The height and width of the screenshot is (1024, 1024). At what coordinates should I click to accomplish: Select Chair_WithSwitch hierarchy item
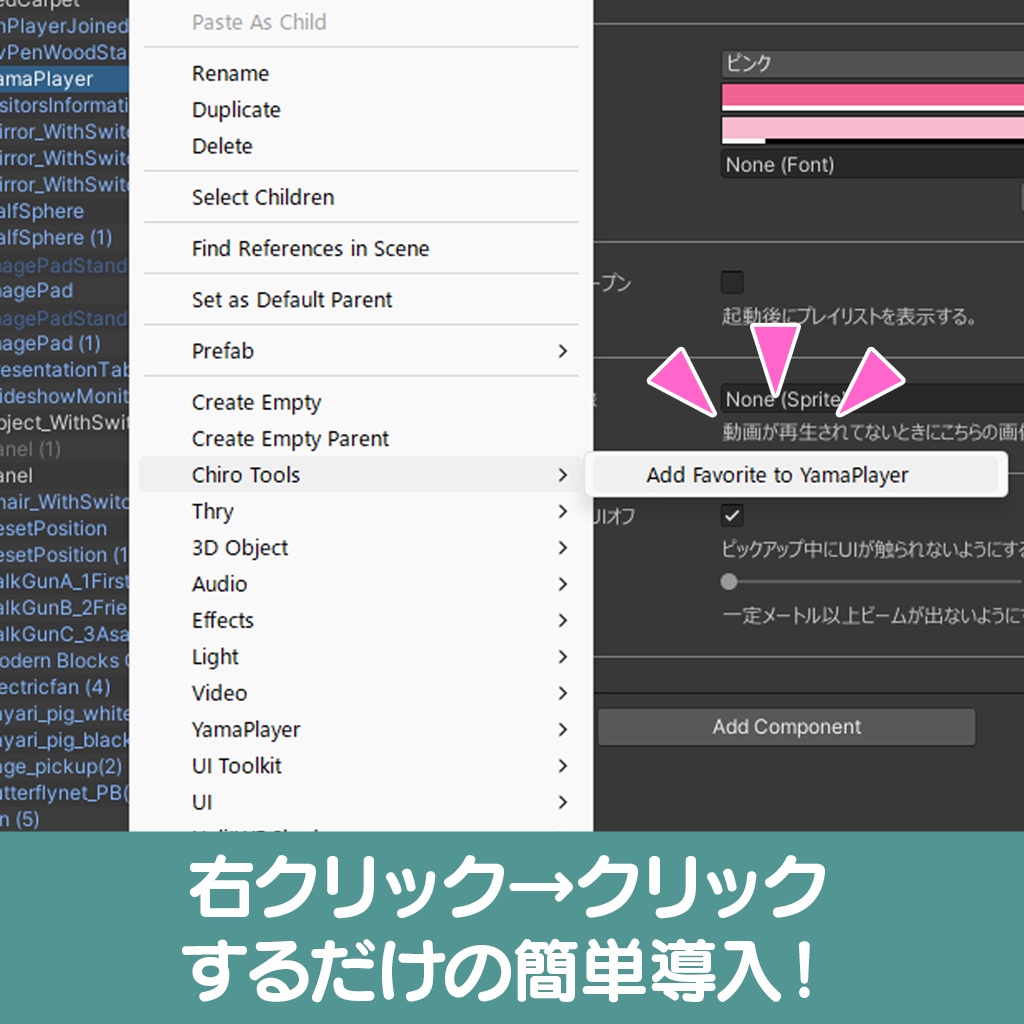tap(64, 502)
